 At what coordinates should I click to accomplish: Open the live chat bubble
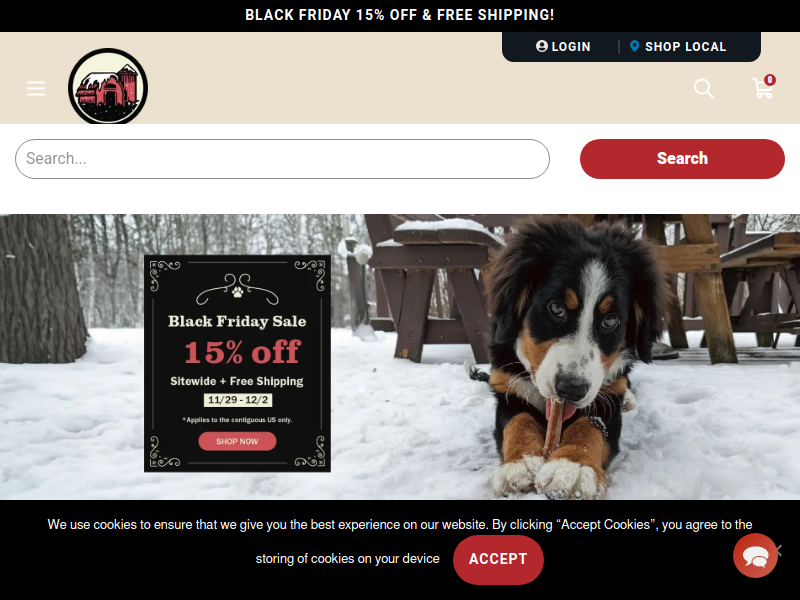(x=755, y=556)
